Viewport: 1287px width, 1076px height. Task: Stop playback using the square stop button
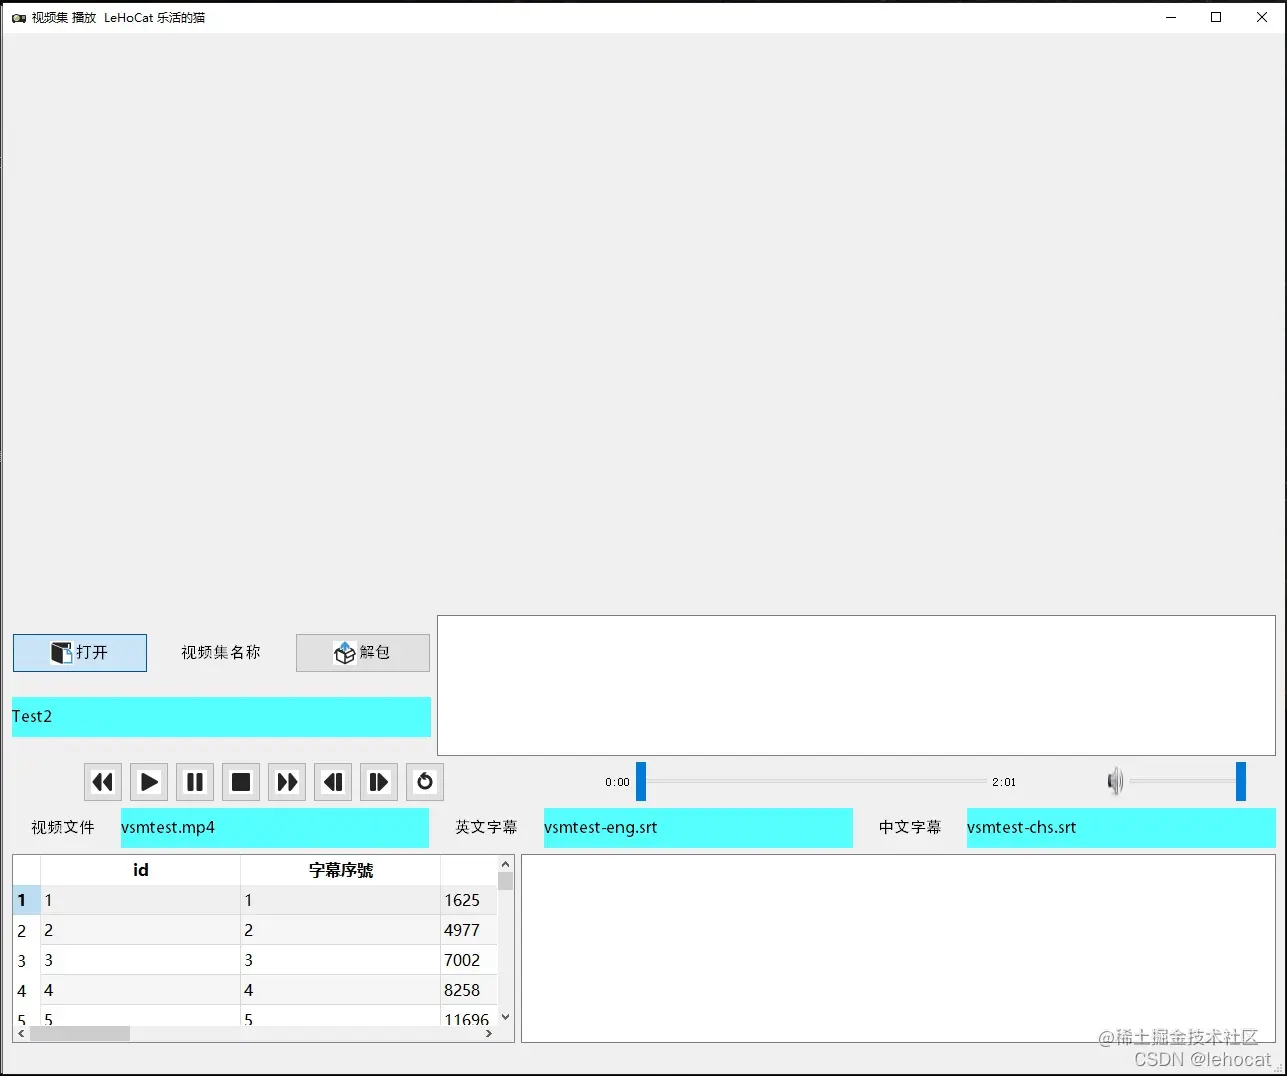241,782
